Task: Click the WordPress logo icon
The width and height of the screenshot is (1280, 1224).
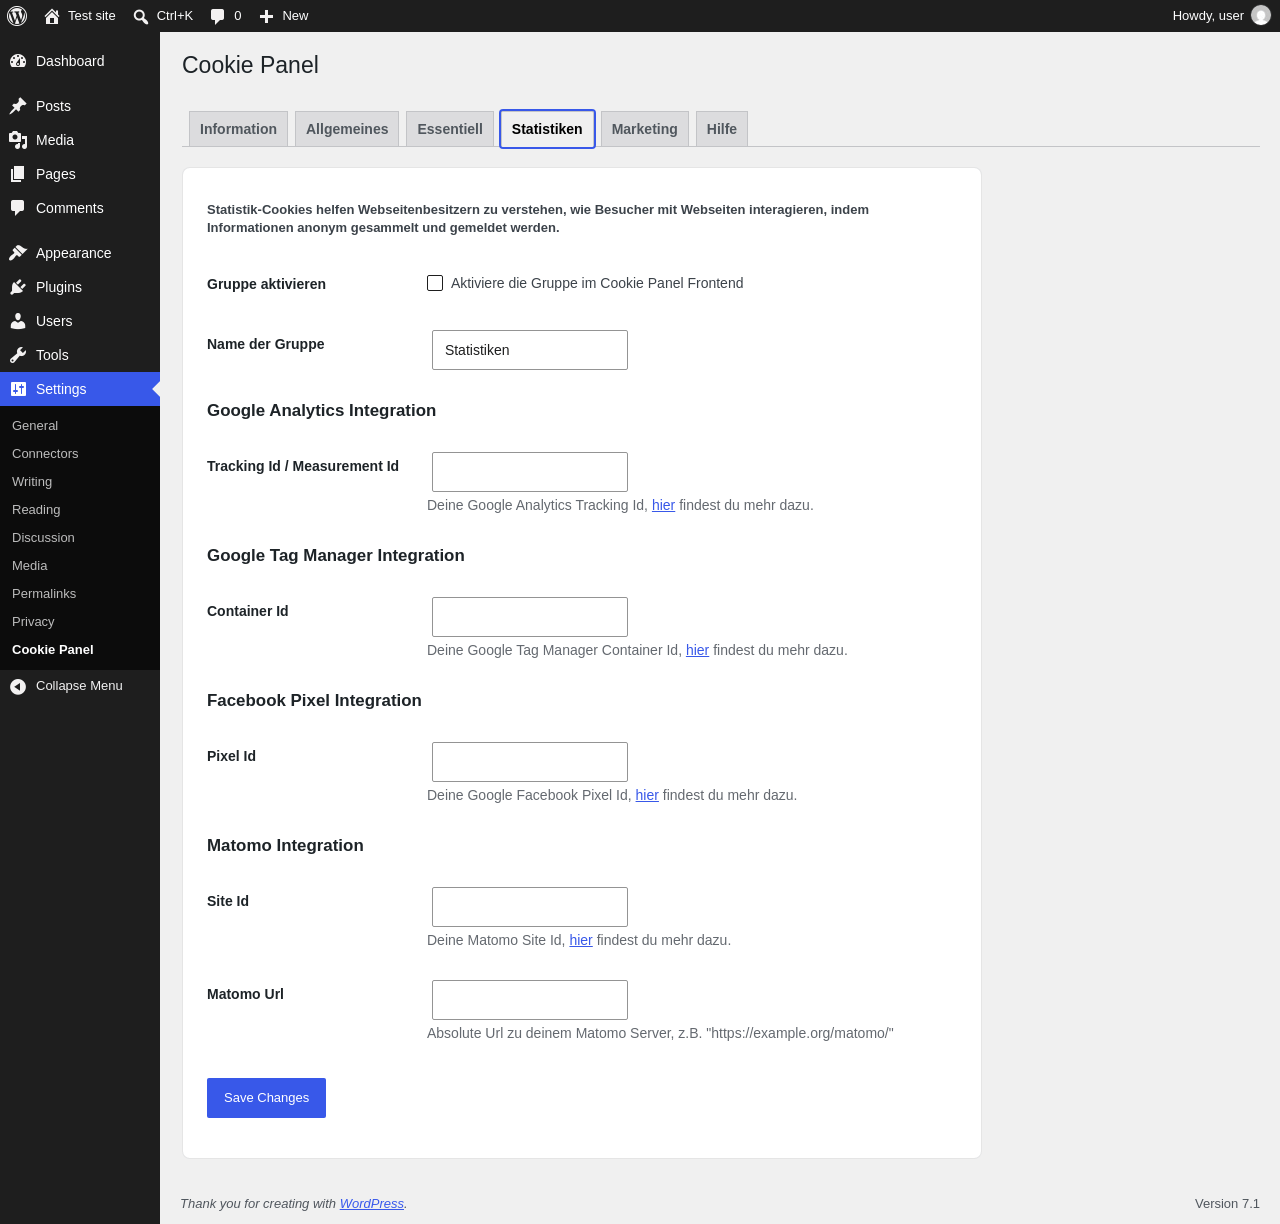Action: (x=17, y=16)
